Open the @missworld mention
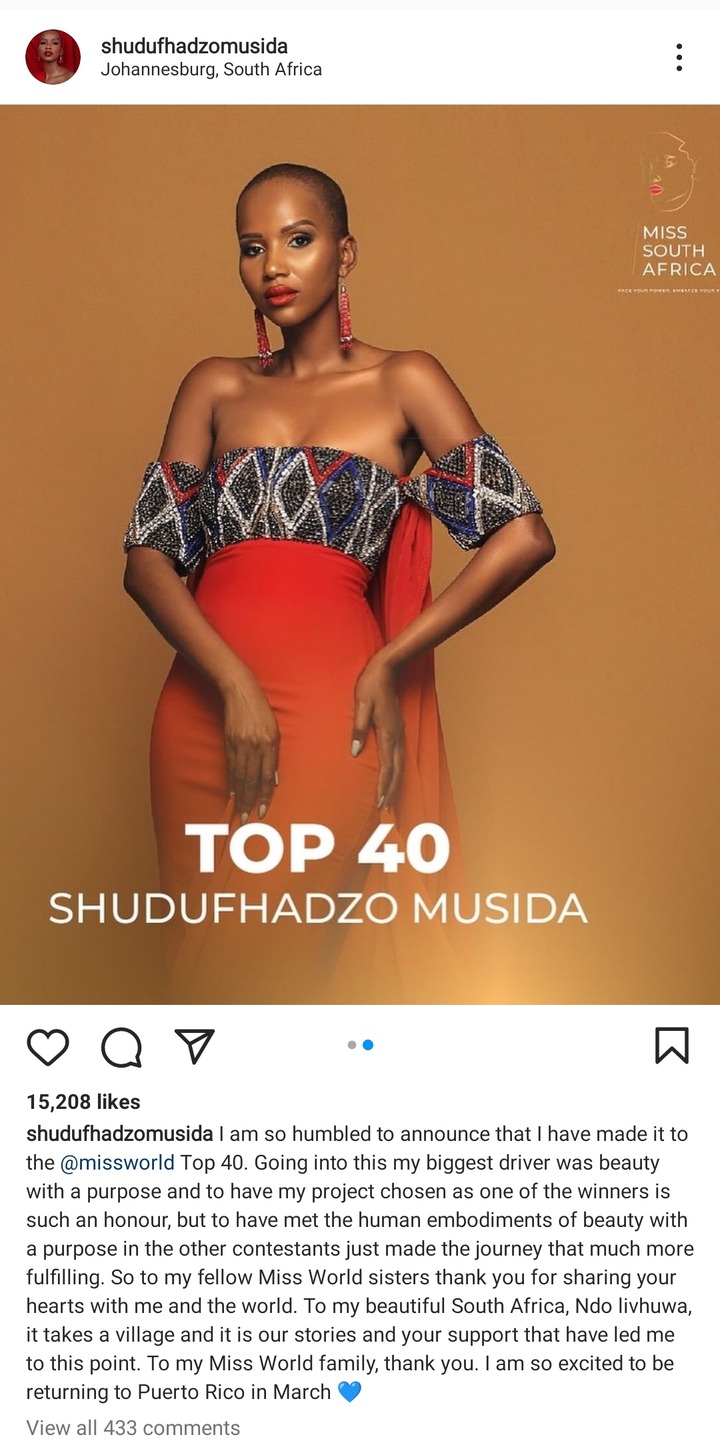Viewport: 720px width, 1439px height. 117,1163
